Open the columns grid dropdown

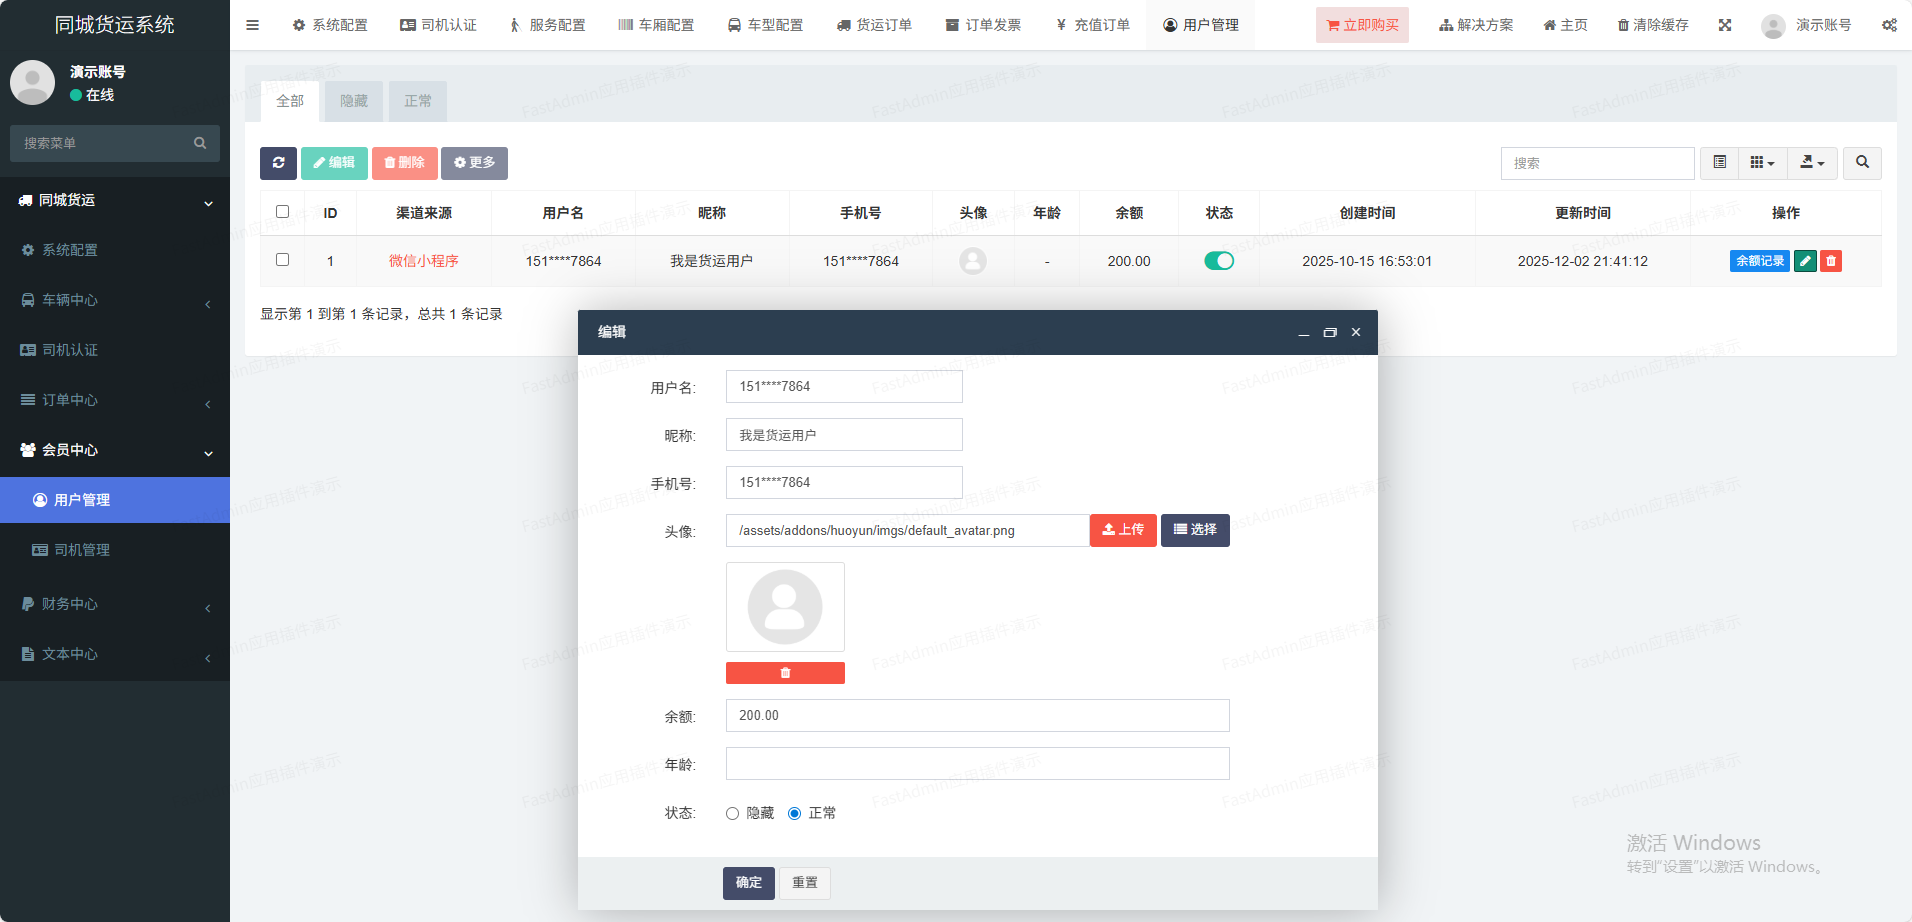coord(1762,163)
